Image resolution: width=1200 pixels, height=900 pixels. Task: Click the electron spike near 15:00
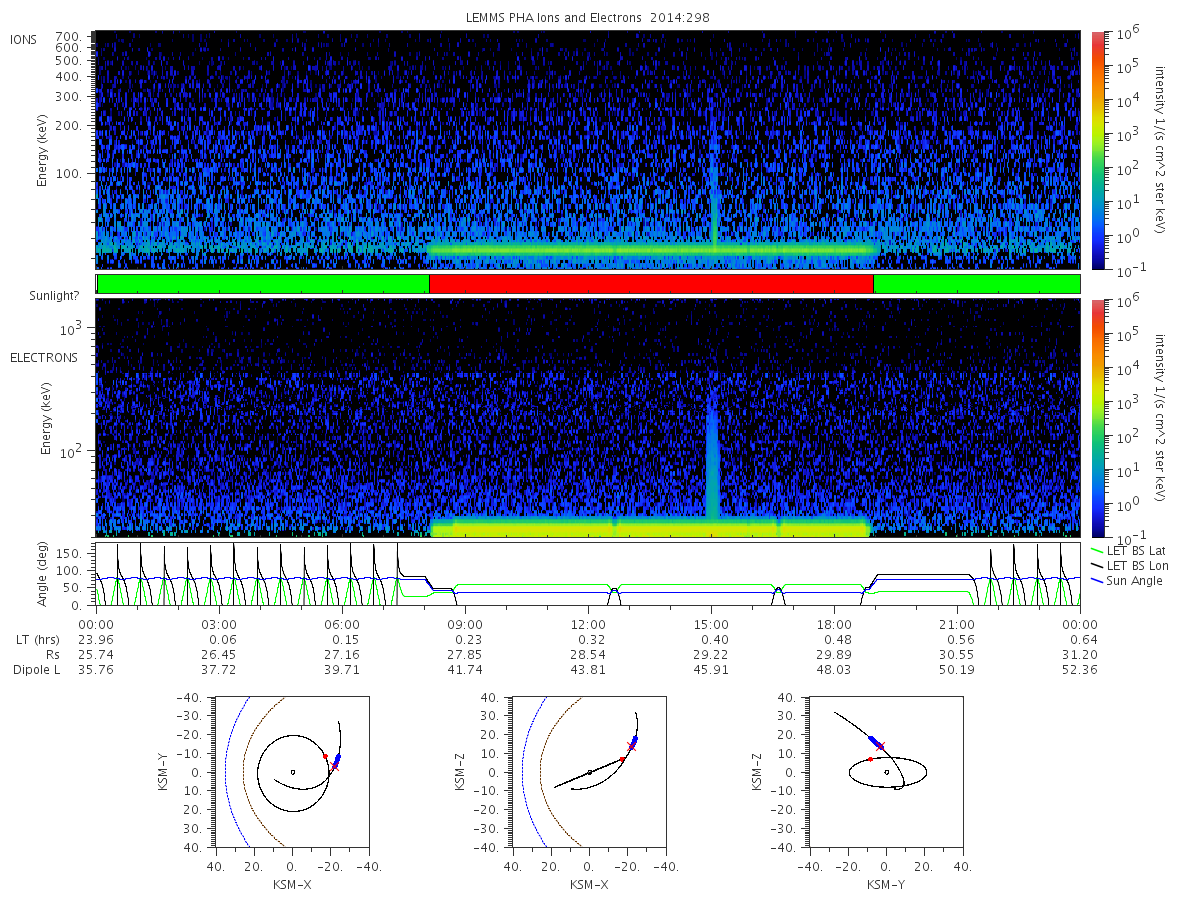(712, 450)
